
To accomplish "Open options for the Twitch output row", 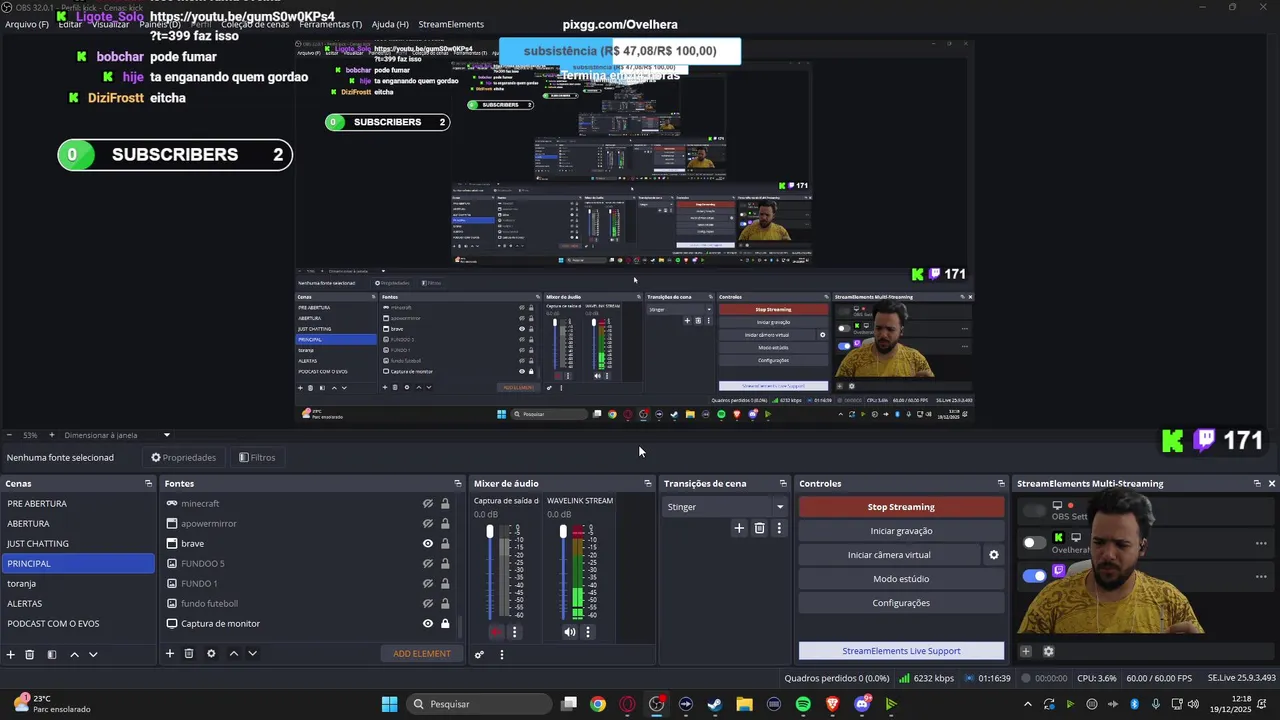I will pos(1261,575).
